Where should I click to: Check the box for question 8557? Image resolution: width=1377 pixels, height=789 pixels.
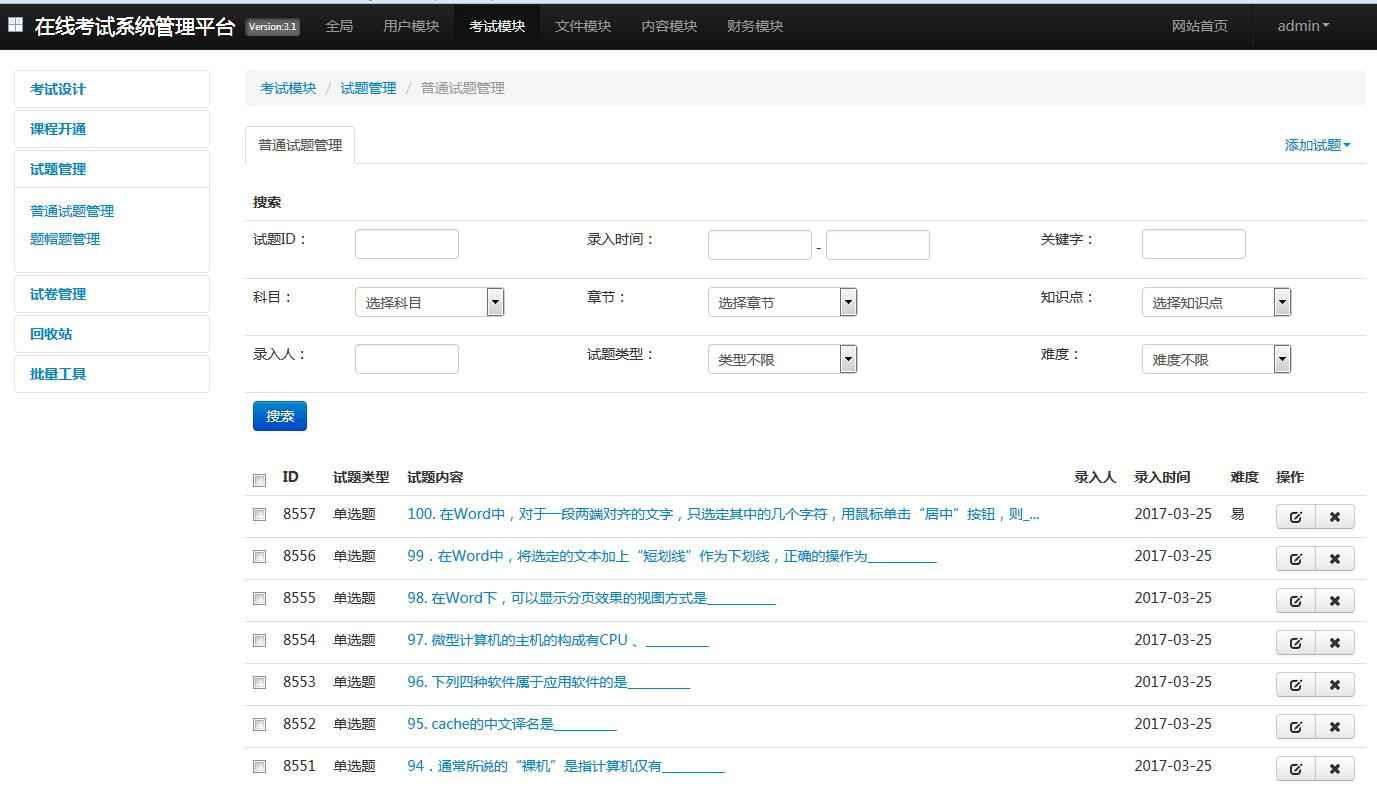[260, 515]
